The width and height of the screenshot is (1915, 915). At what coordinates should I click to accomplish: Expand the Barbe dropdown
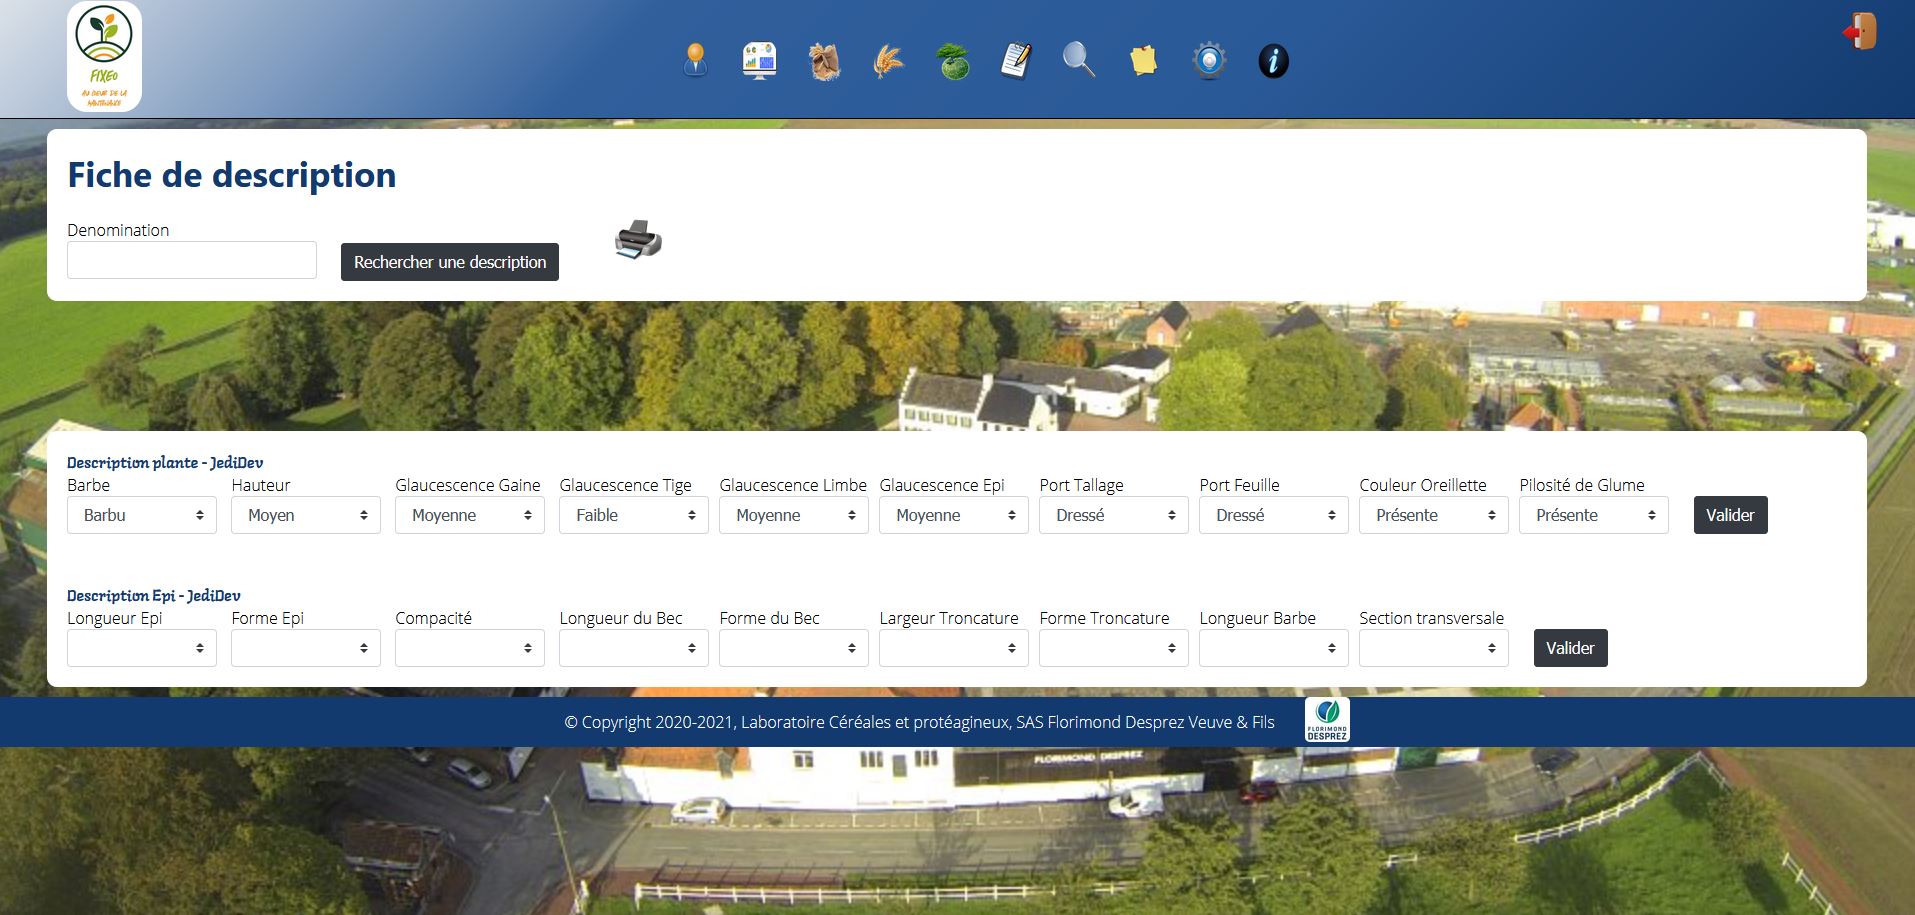click(142, 515)
